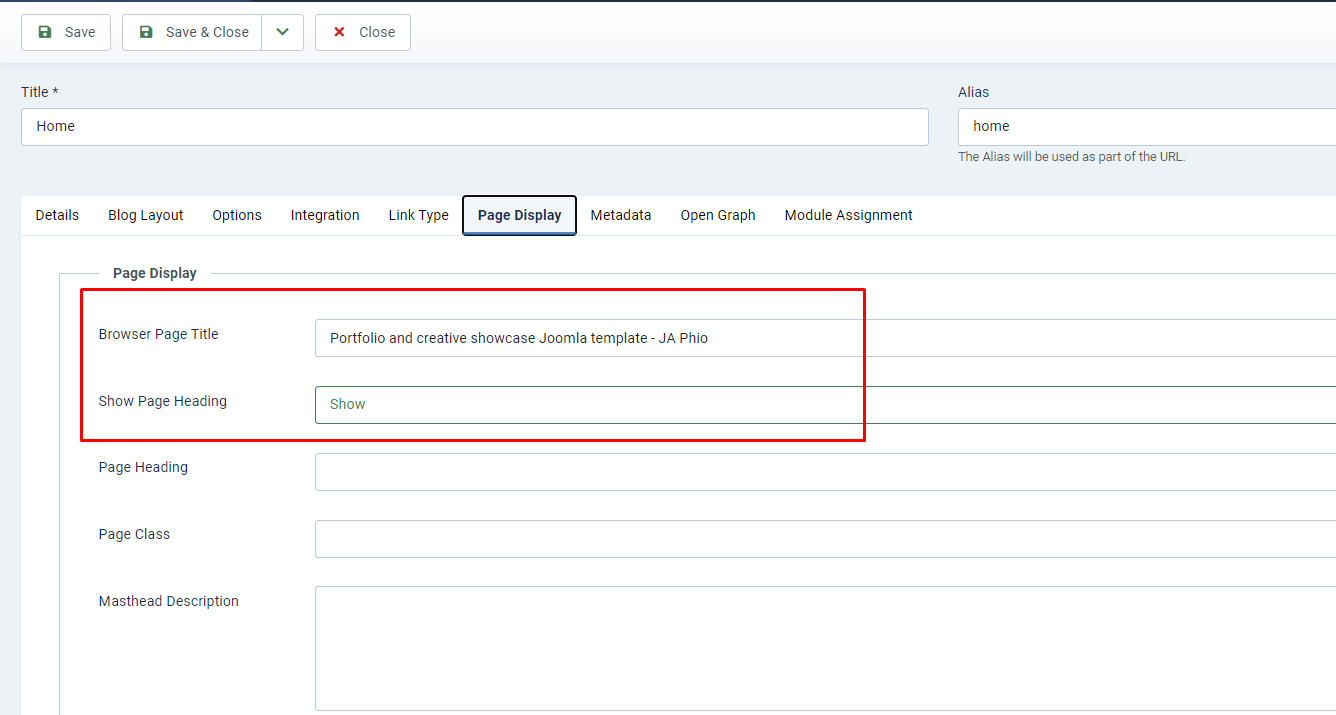Switch to the Details tab
The height and width of the screenshot is (715, 1336).
[x=57, y=215]
